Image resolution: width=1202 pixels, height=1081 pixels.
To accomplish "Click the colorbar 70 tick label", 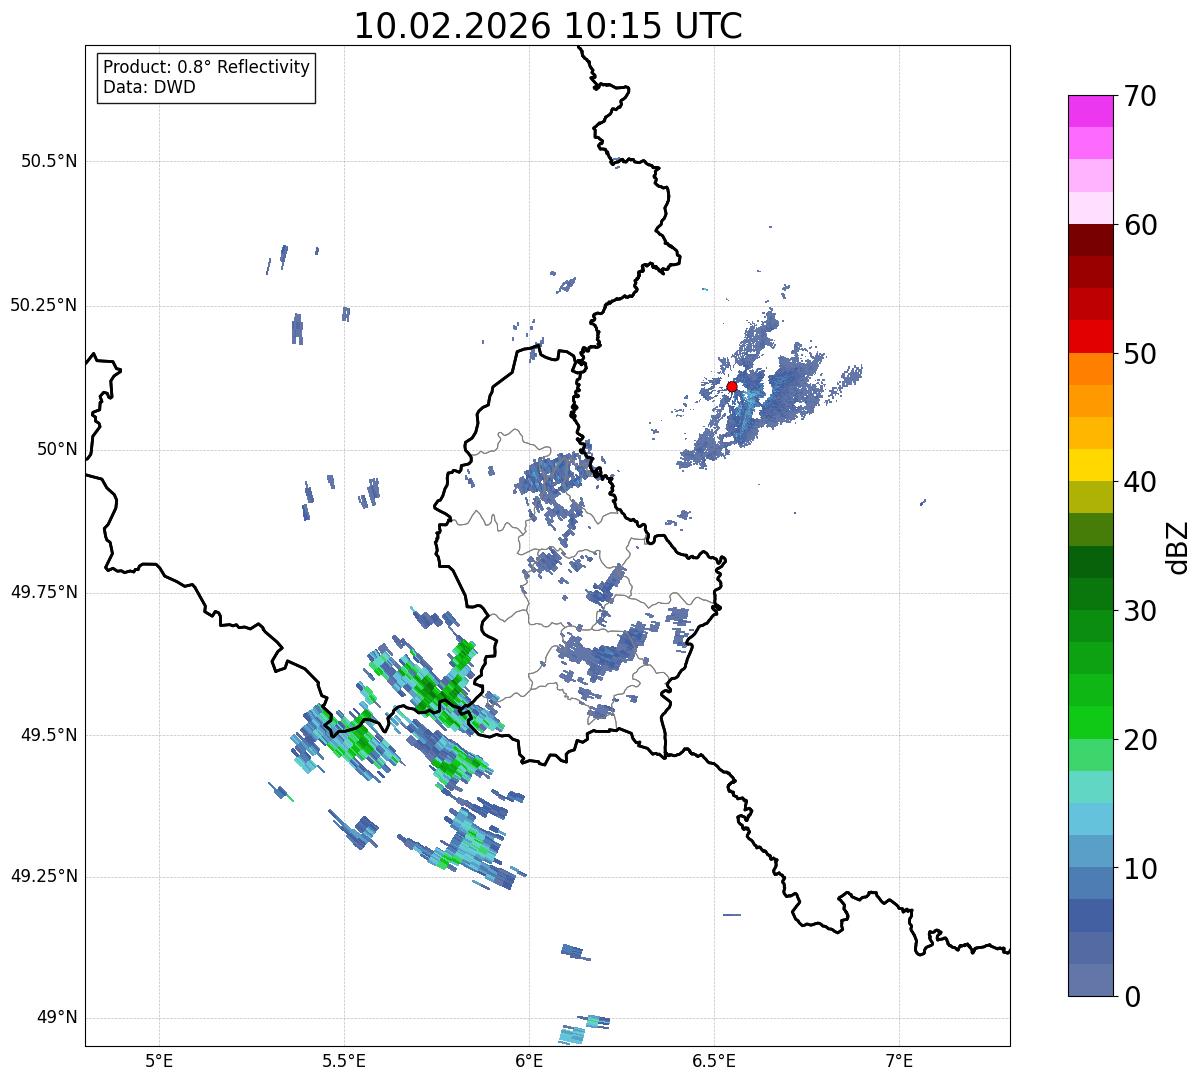I will tap(1140, 96).
